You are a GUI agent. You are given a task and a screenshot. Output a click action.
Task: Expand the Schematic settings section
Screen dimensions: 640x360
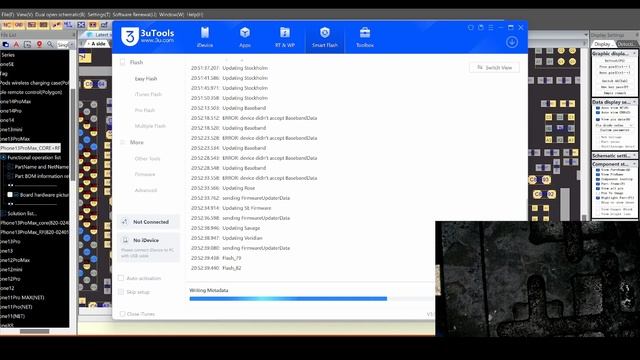[634, 156]
